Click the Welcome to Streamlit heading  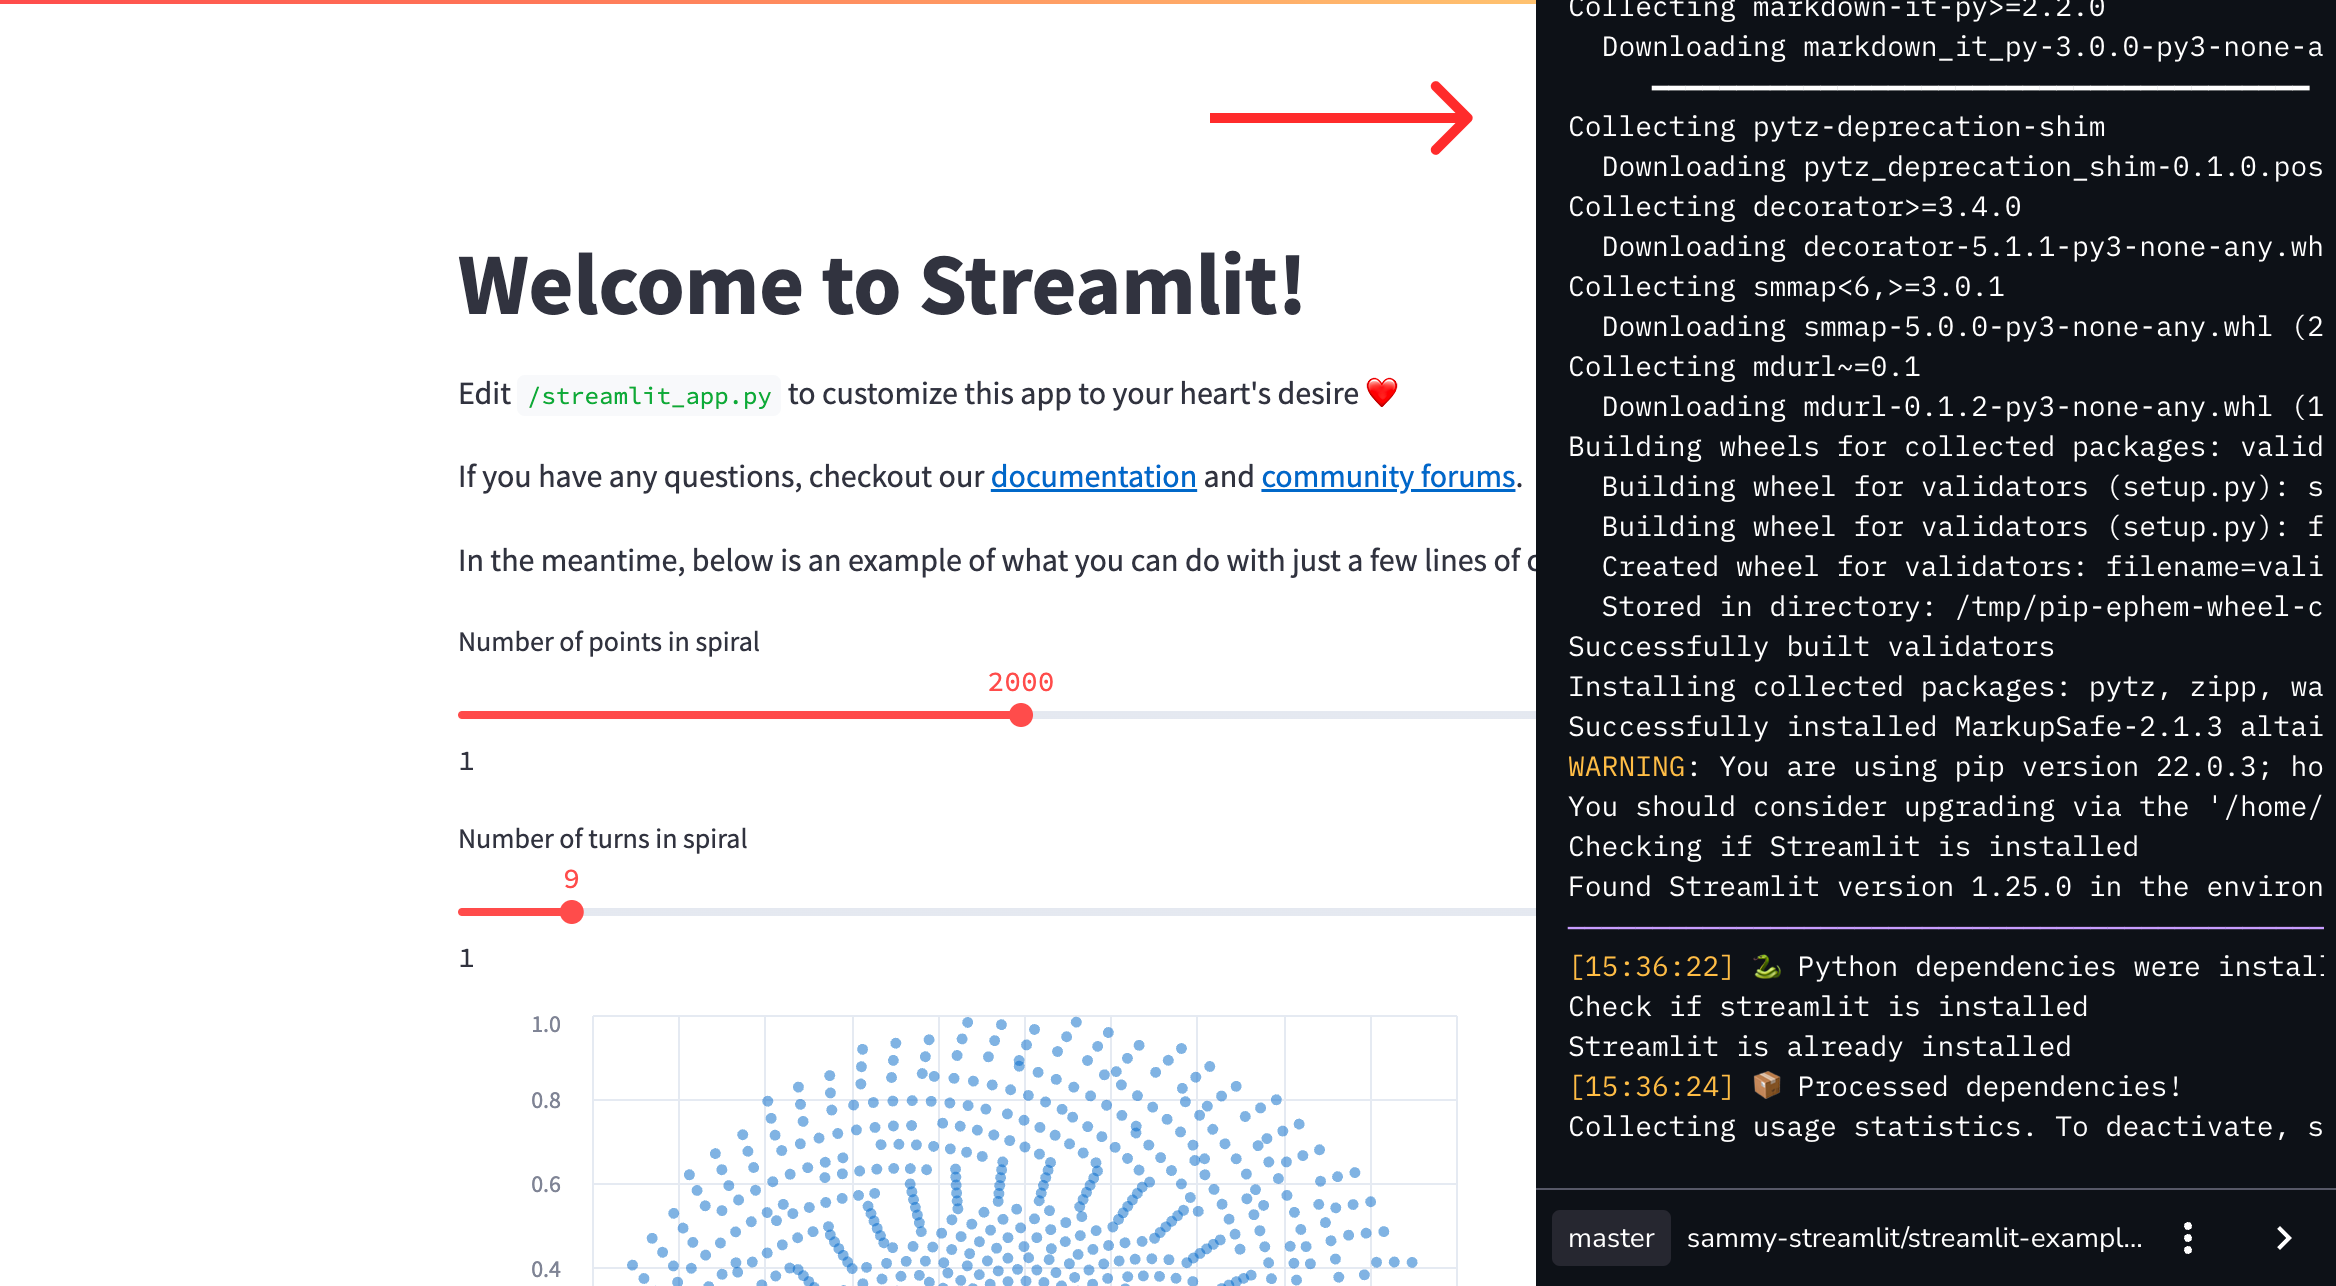click(882, 287)
